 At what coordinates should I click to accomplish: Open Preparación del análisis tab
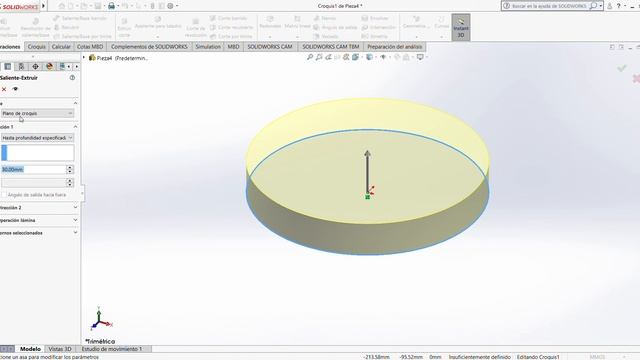[x=395, y=47]
